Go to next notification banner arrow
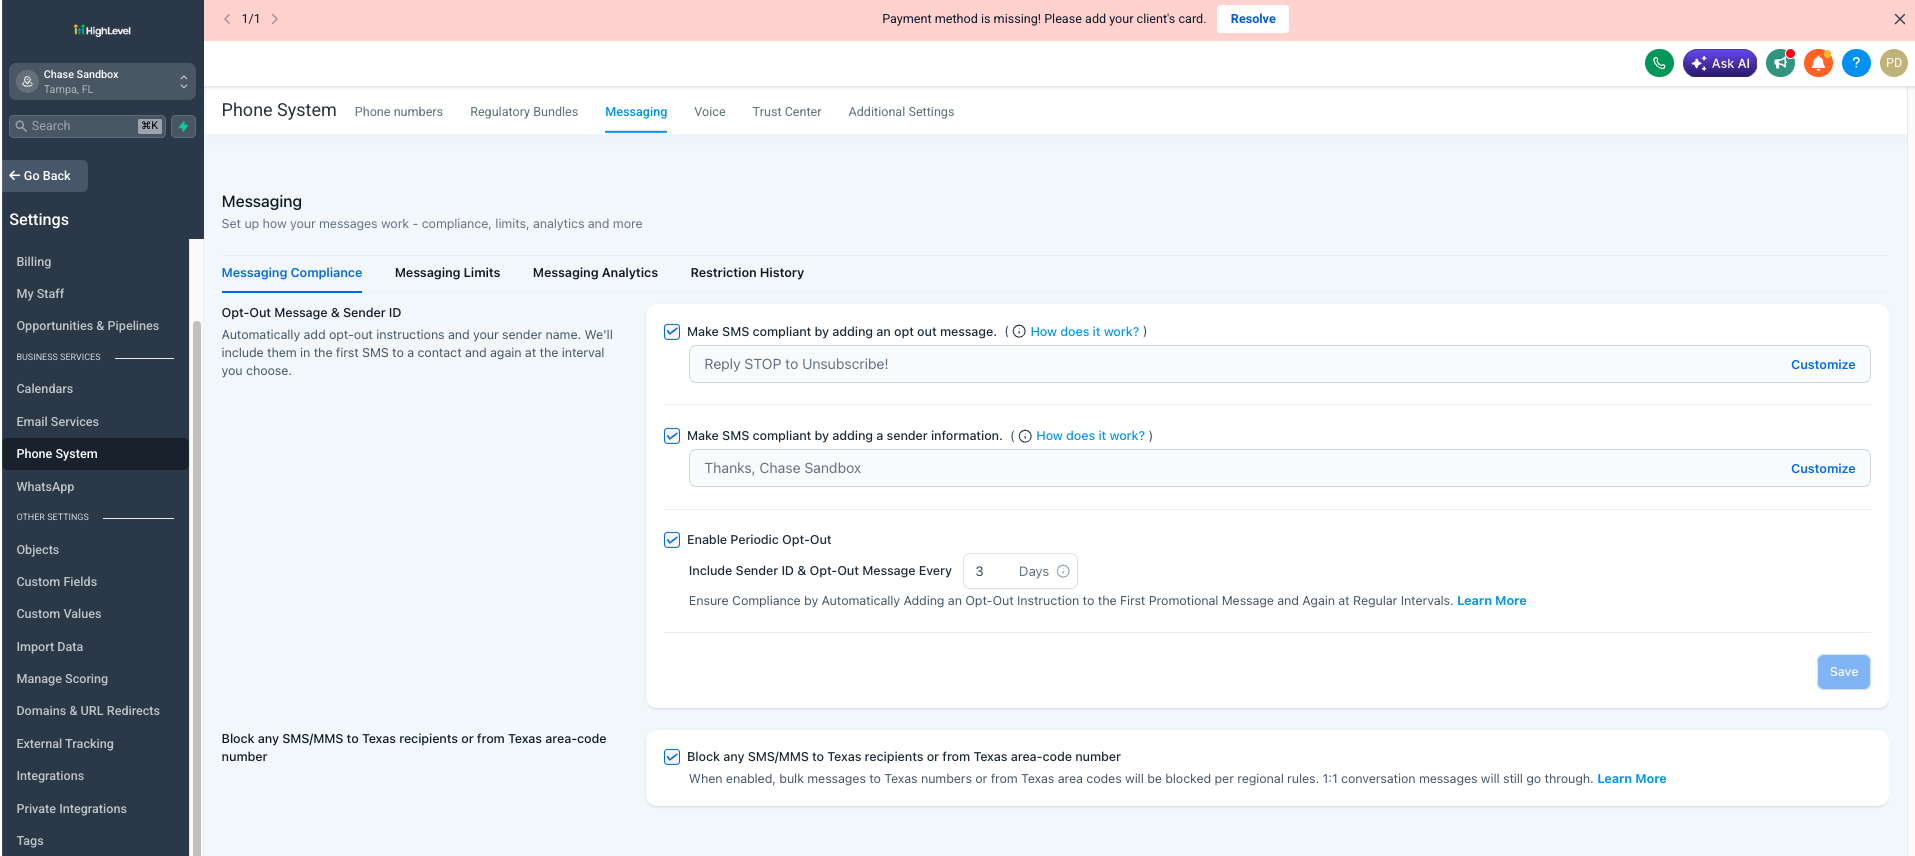This screenshot has width=1915, height=856. [275, 19]
